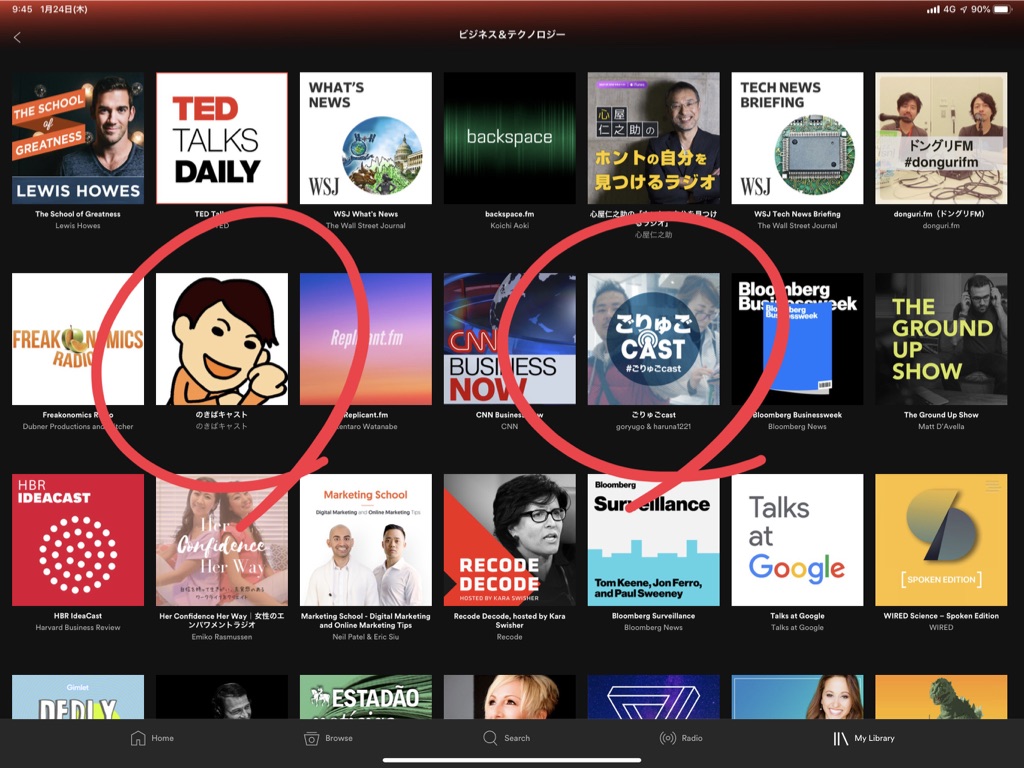Tap the My Library shelf icon
The image size is (1024, 768).
click(840, 738)
